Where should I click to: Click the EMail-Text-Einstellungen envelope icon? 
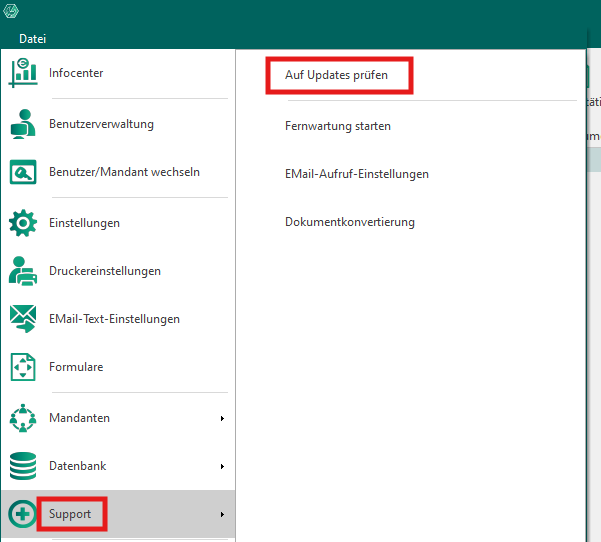point(23,319)
